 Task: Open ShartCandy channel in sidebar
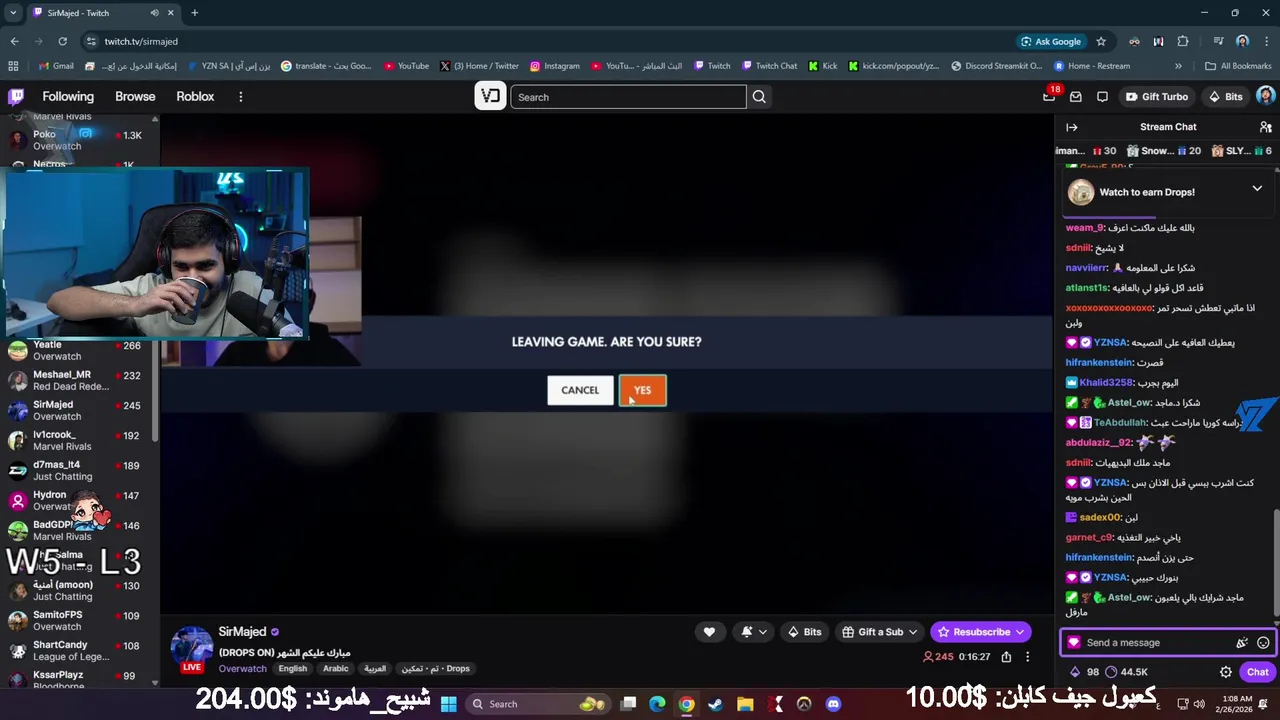pos(80,650)
